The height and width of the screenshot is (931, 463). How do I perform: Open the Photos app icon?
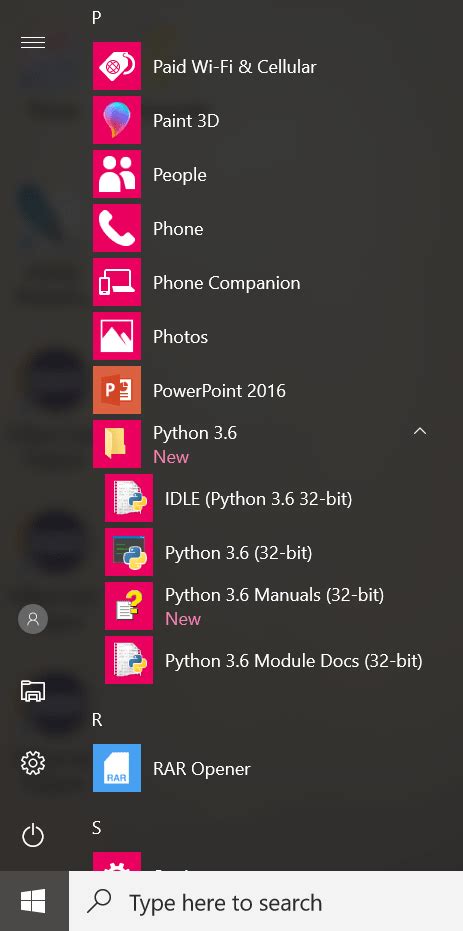(x=117, y=336)
